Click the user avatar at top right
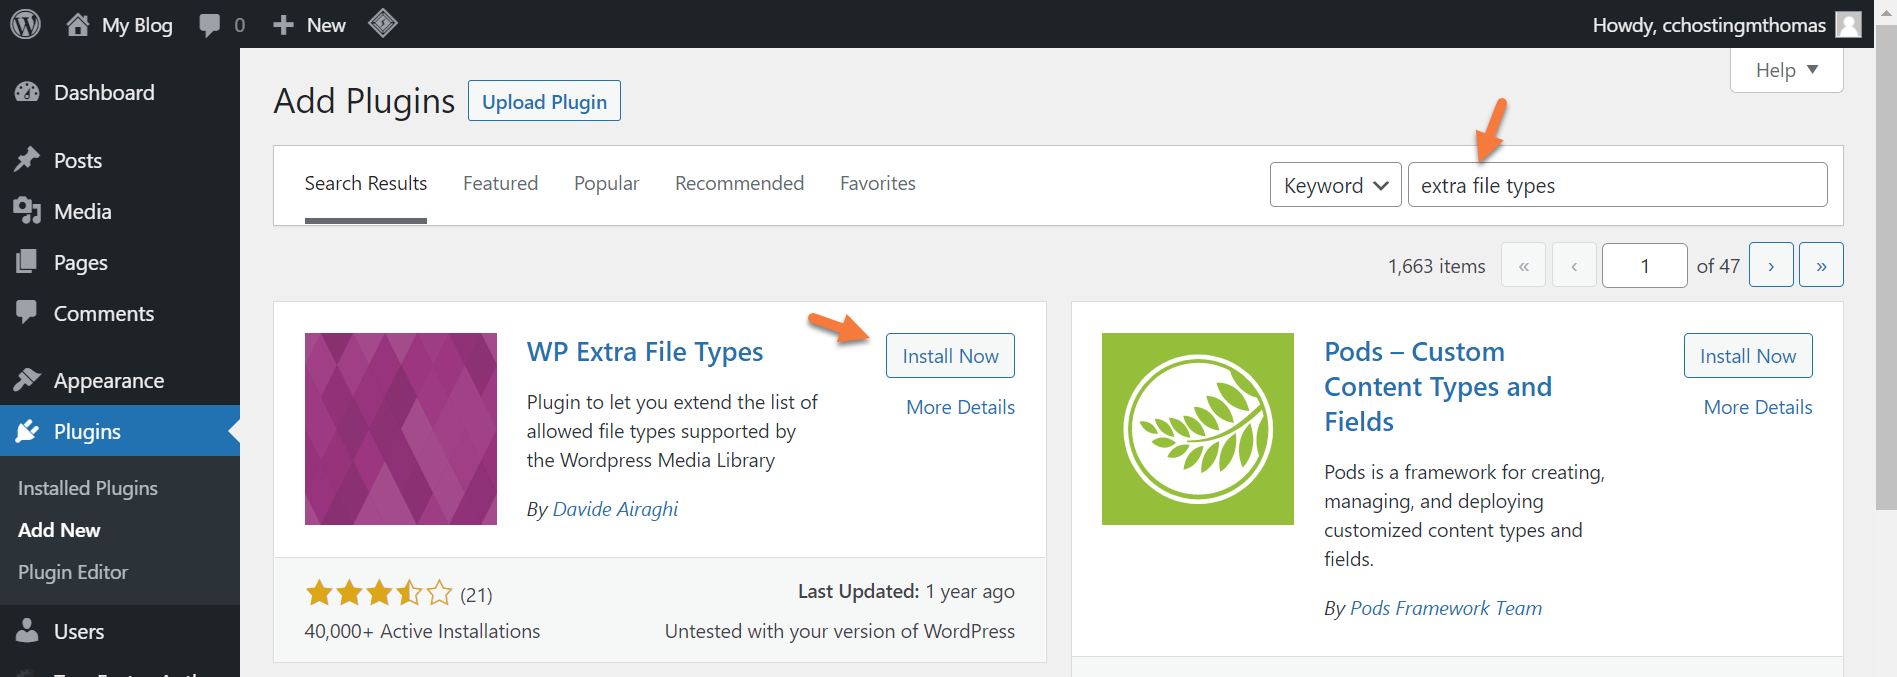This screenshot has height=677, width=1897. click(1848, 25)
